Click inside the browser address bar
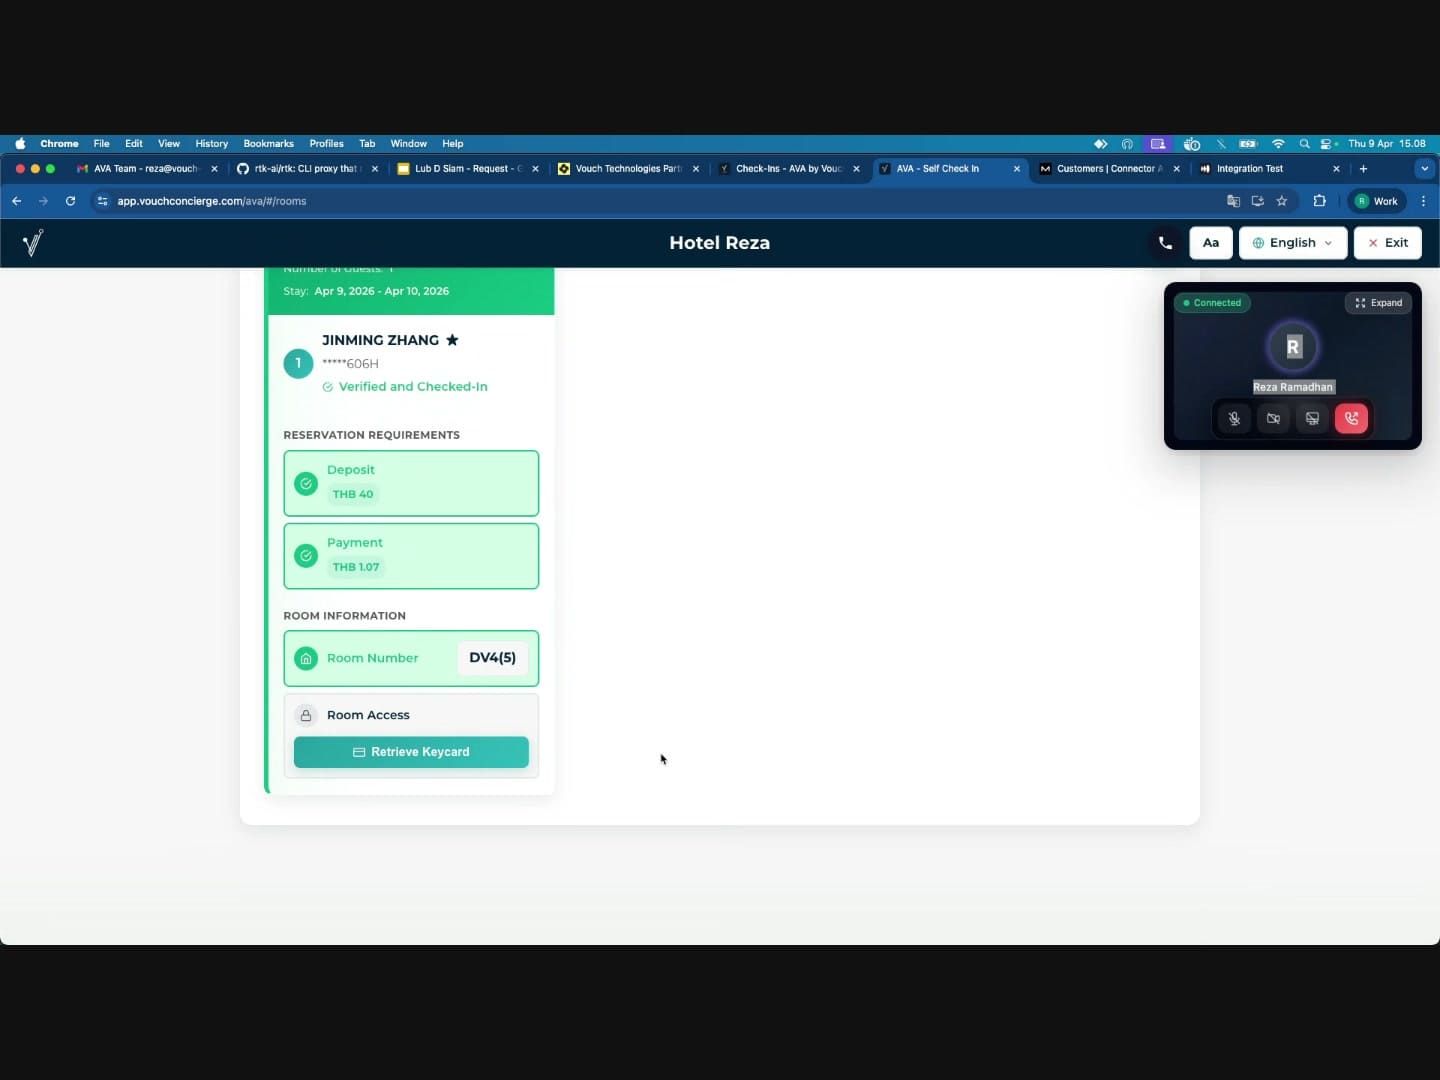This screenshot has height=1080, width=1440. (400, 201)
